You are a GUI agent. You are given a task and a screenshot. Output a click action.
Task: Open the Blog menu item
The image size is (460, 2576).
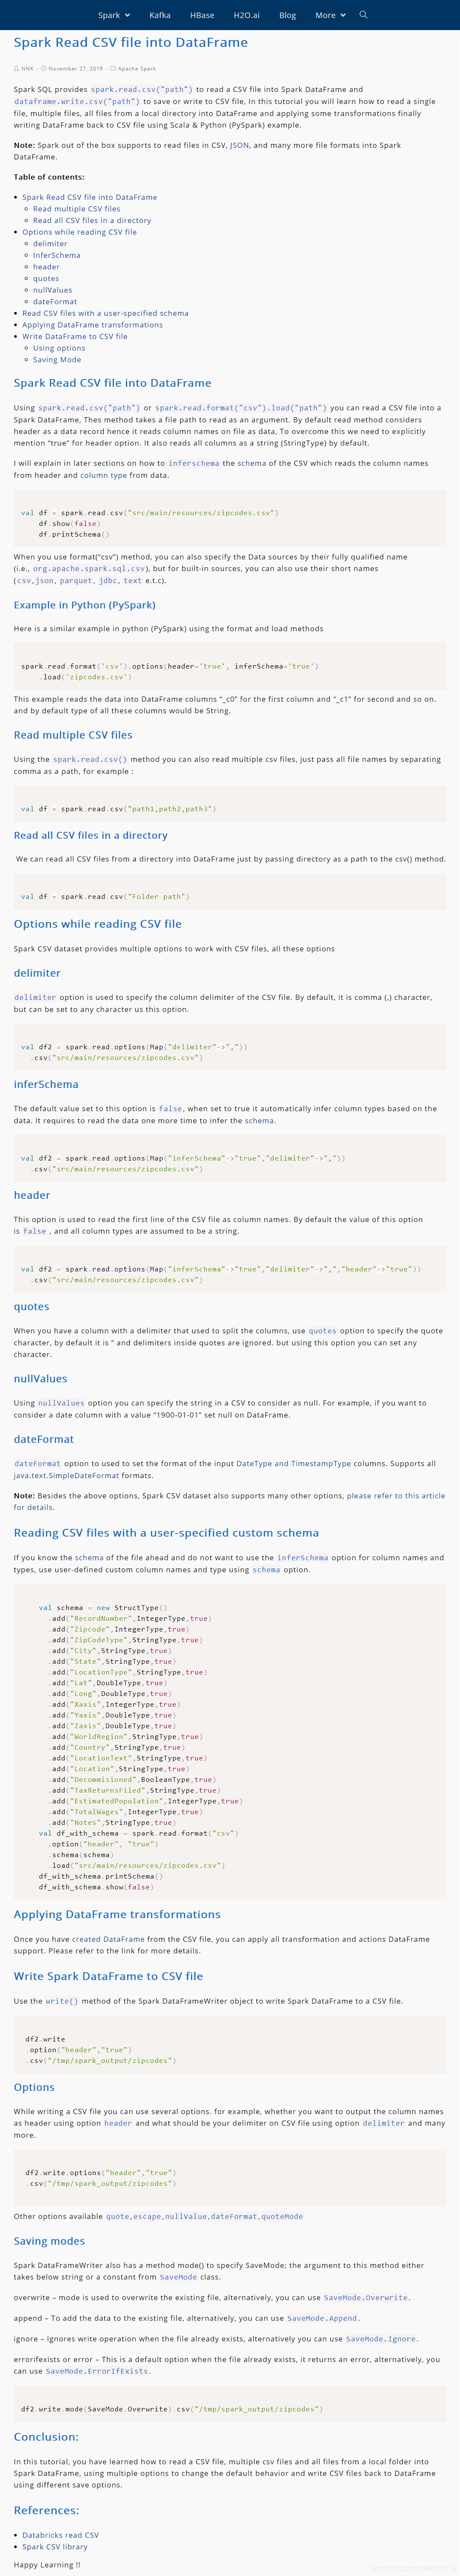288,15
